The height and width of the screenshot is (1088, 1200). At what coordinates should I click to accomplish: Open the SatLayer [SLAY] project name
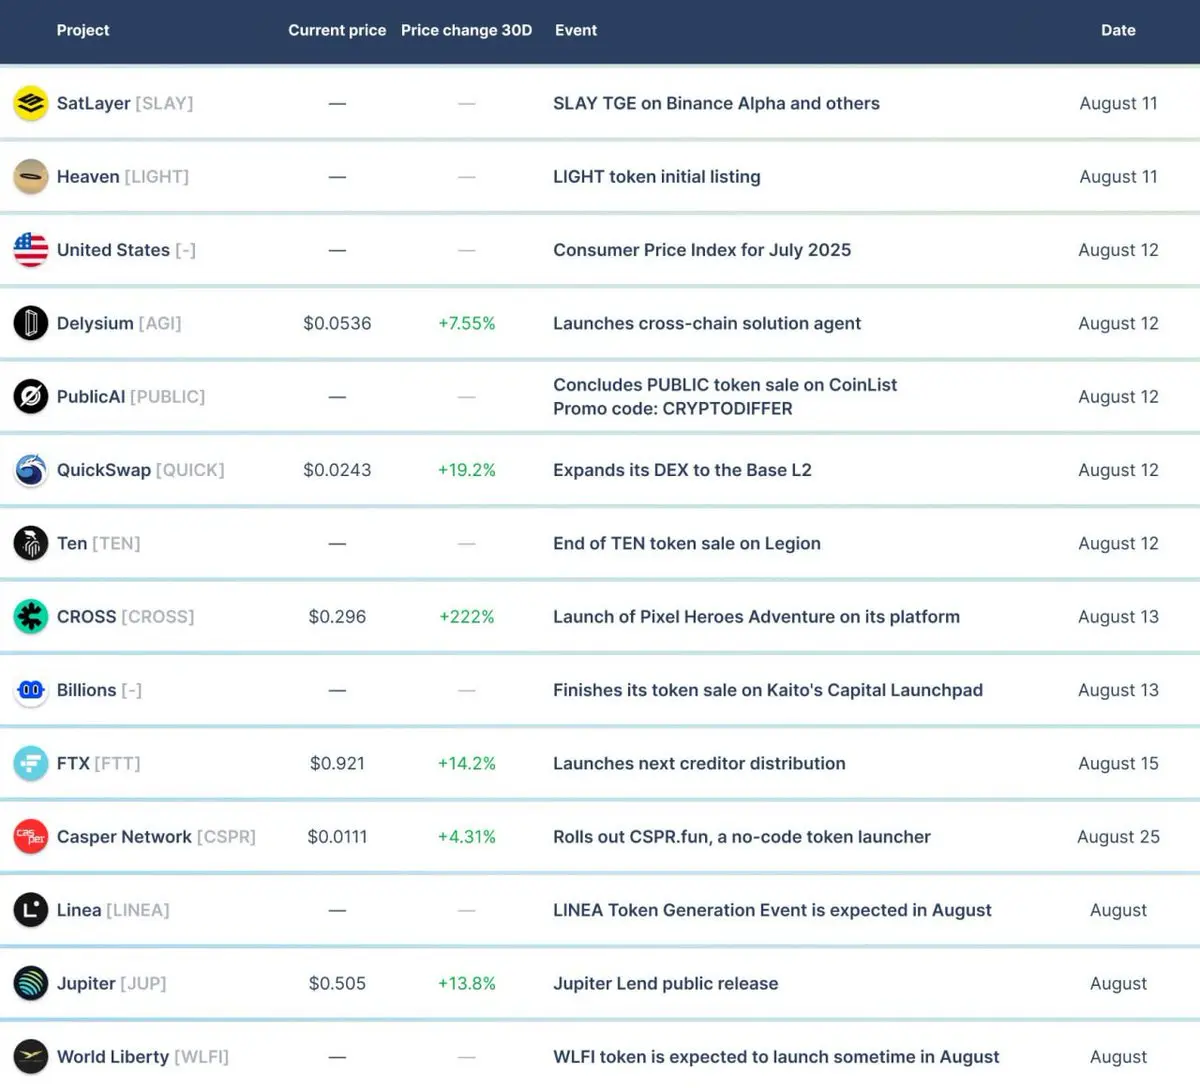[x=125, y=103]
